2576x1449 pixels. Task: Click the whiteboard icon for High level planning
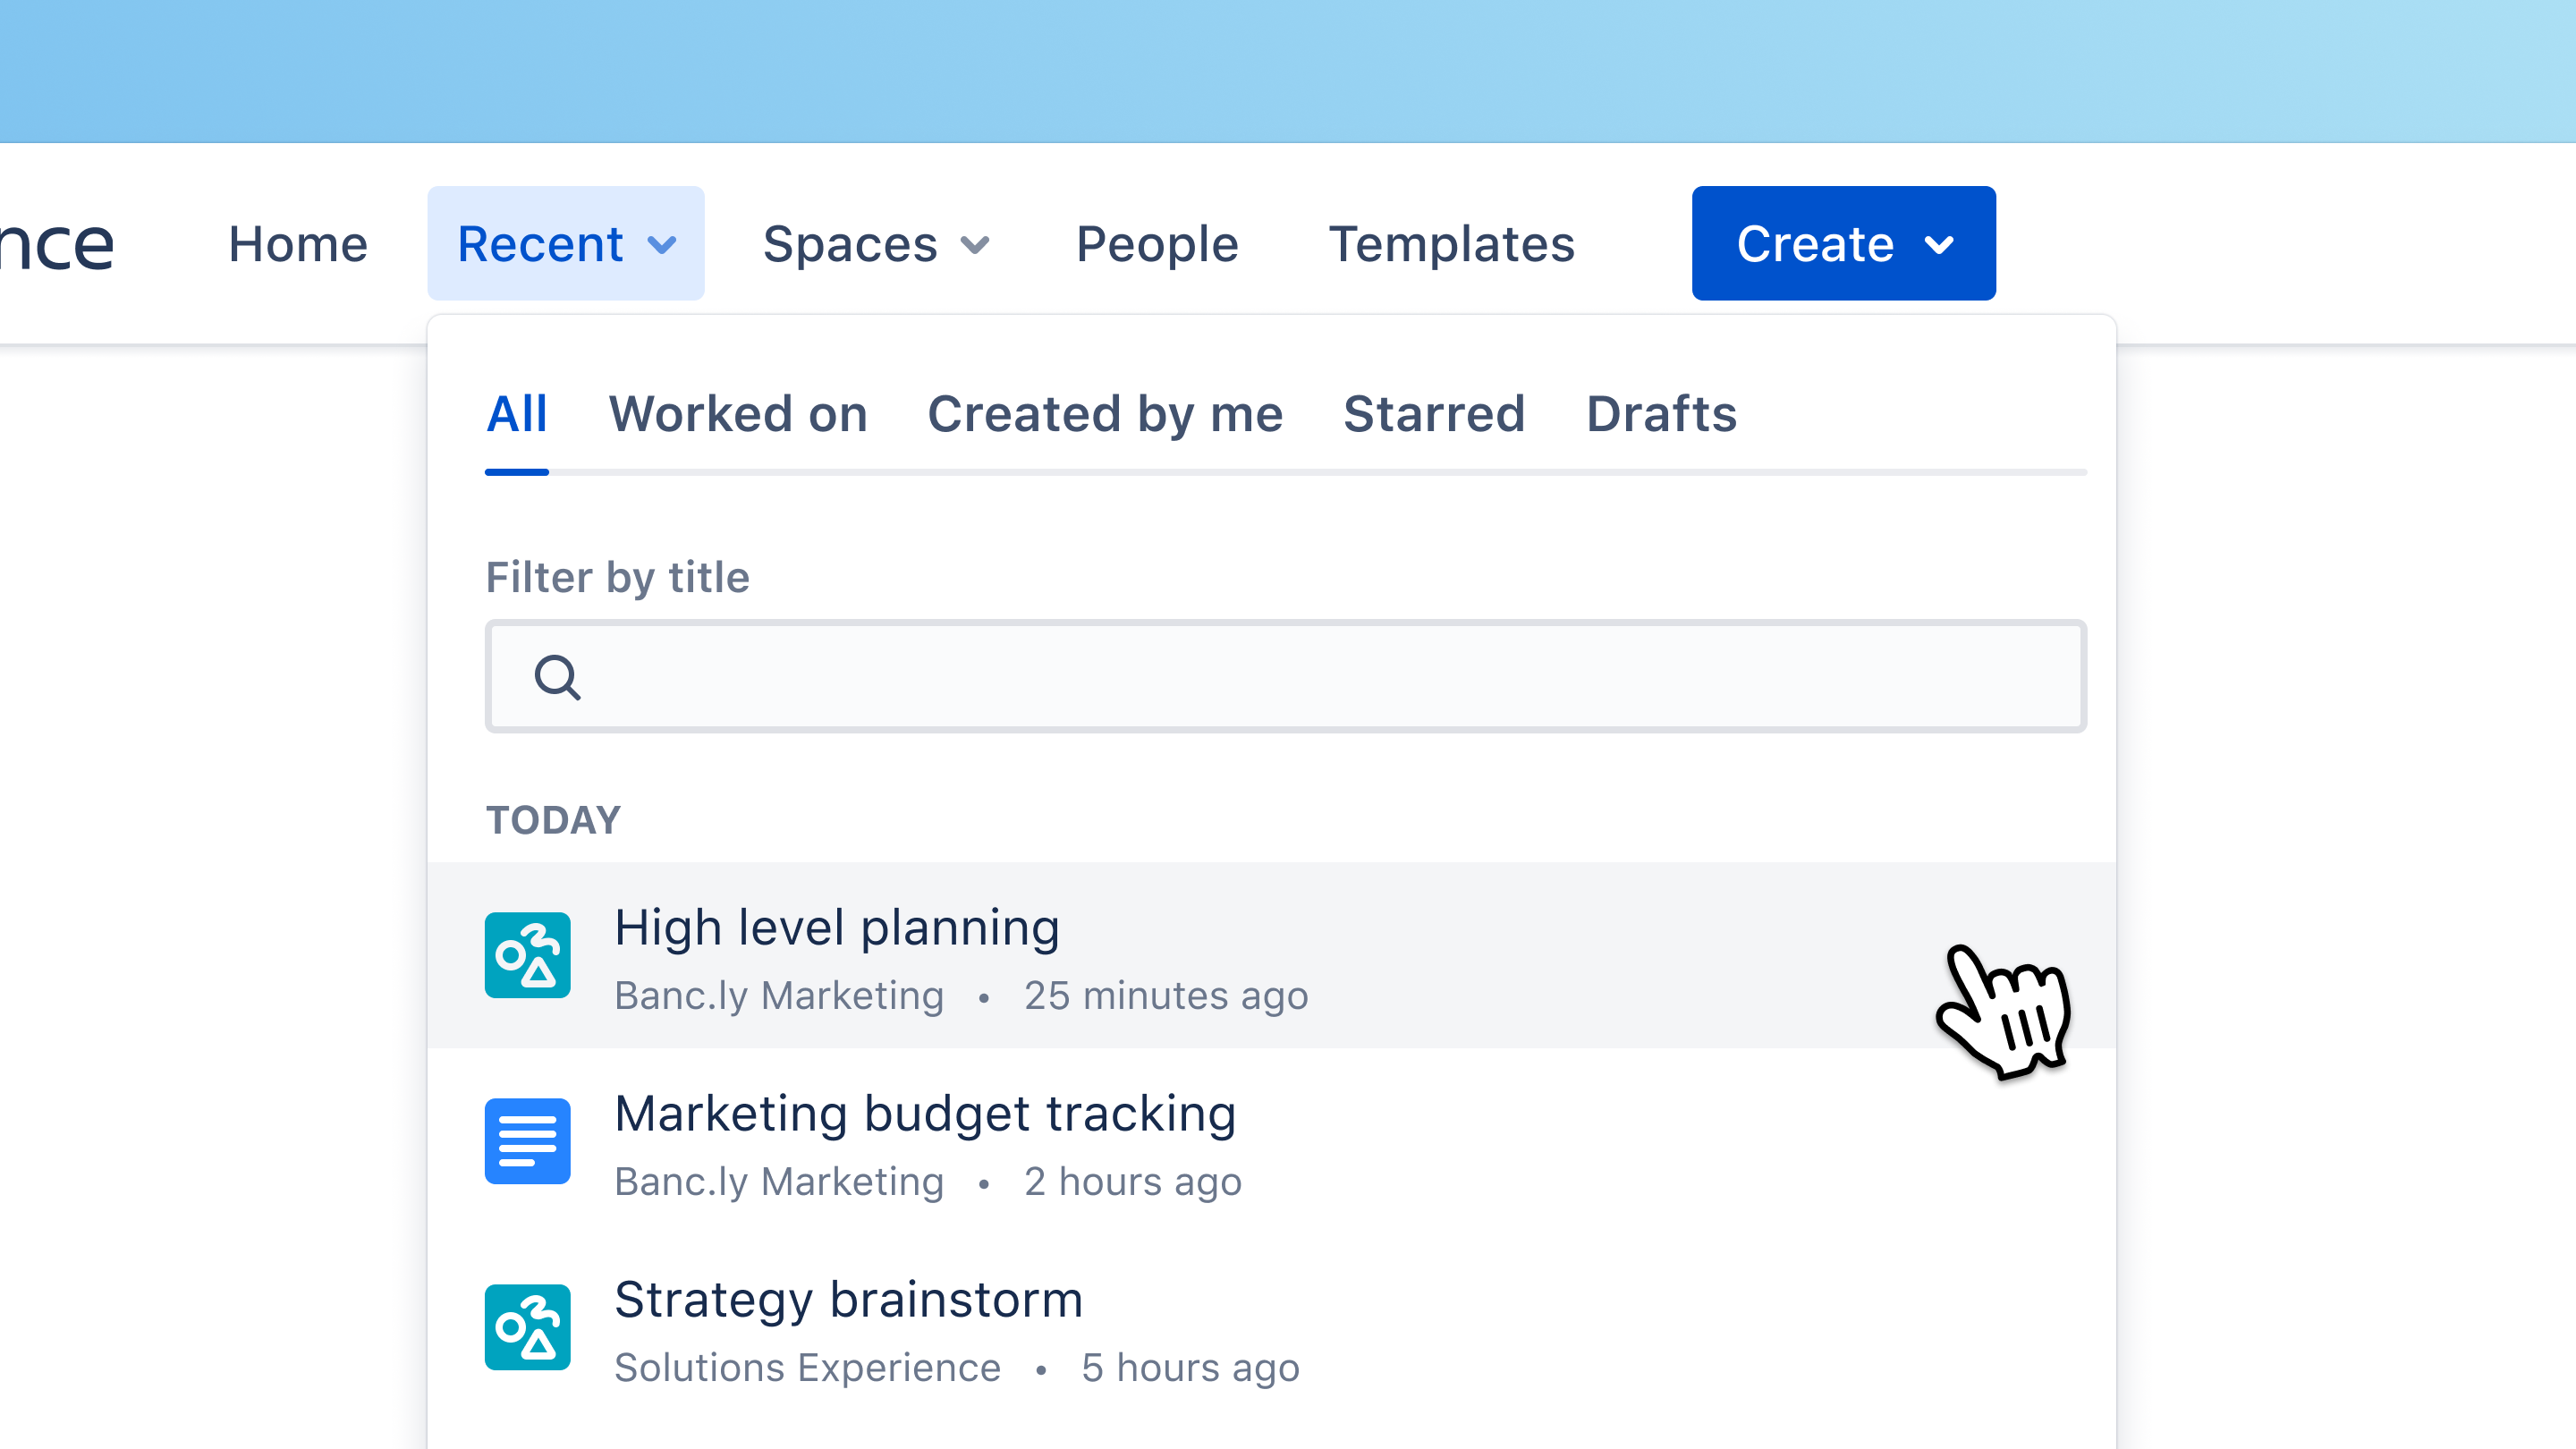tap(527, 955)
